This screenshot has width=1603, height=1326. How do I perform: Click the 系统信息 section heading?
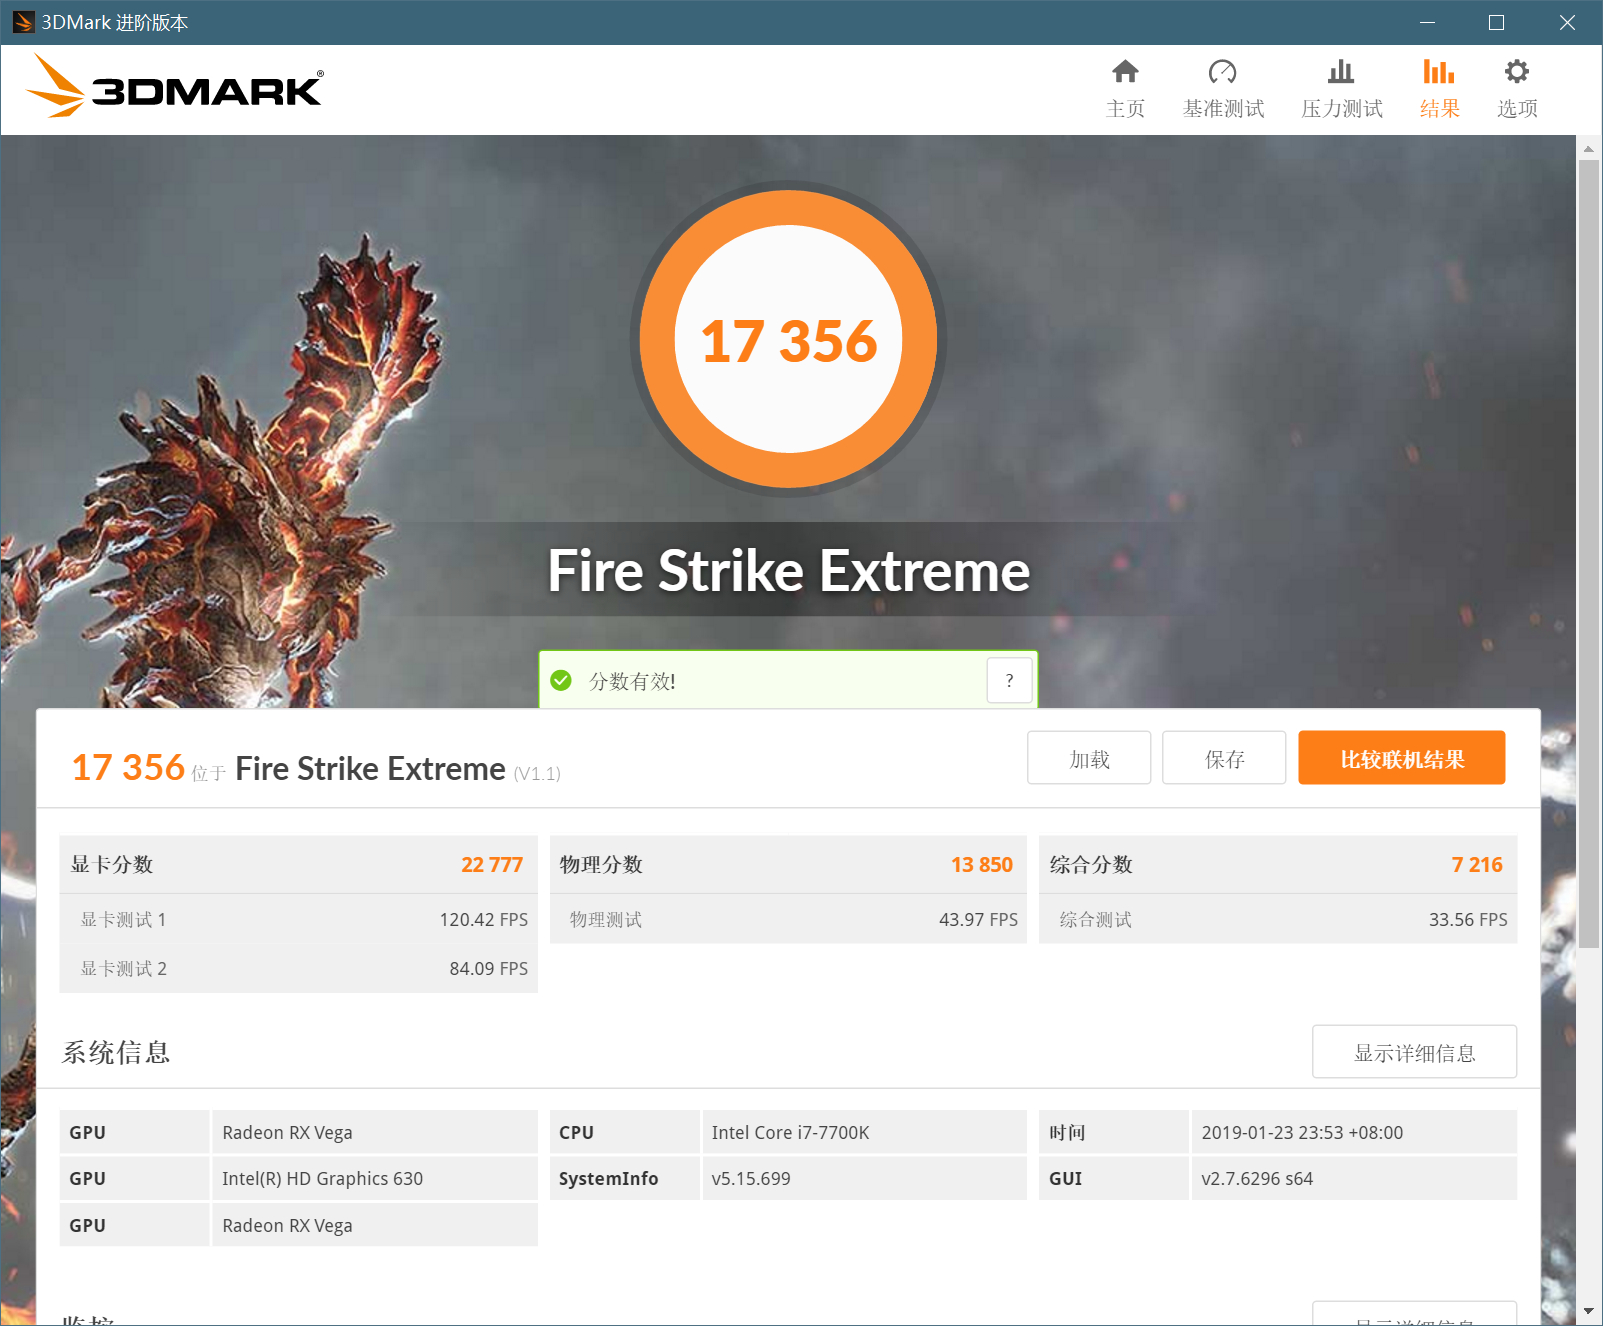116,1052
